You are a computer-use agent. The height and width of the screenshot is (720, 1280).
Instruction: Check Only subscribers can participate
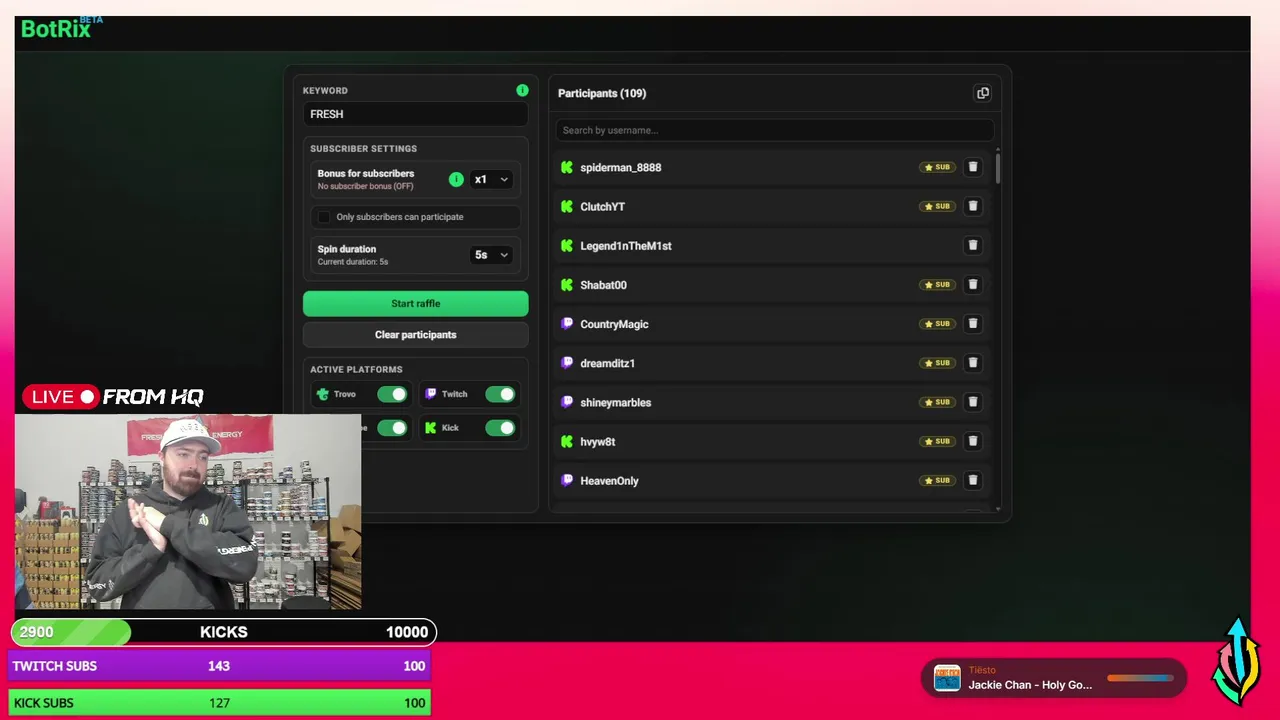[x=324, y=217]
